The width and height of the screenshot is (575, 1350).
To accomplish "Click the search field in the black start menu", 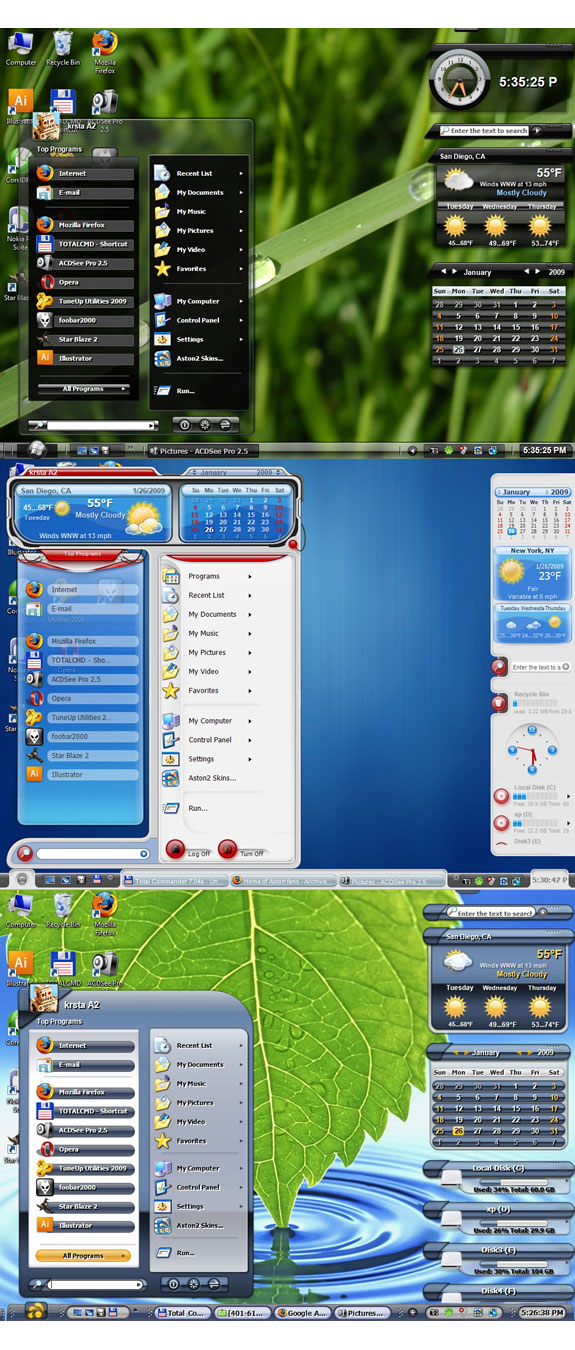I will coord(102,425).
